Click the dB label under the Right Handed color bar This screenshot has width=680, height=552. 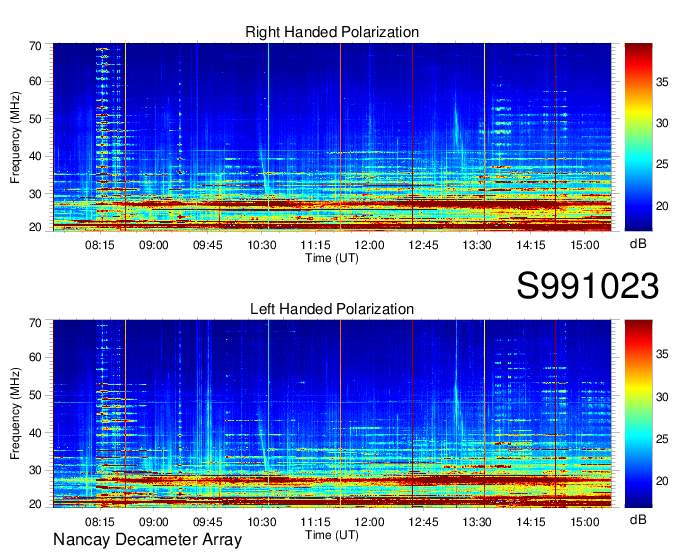tap(638, 244)
